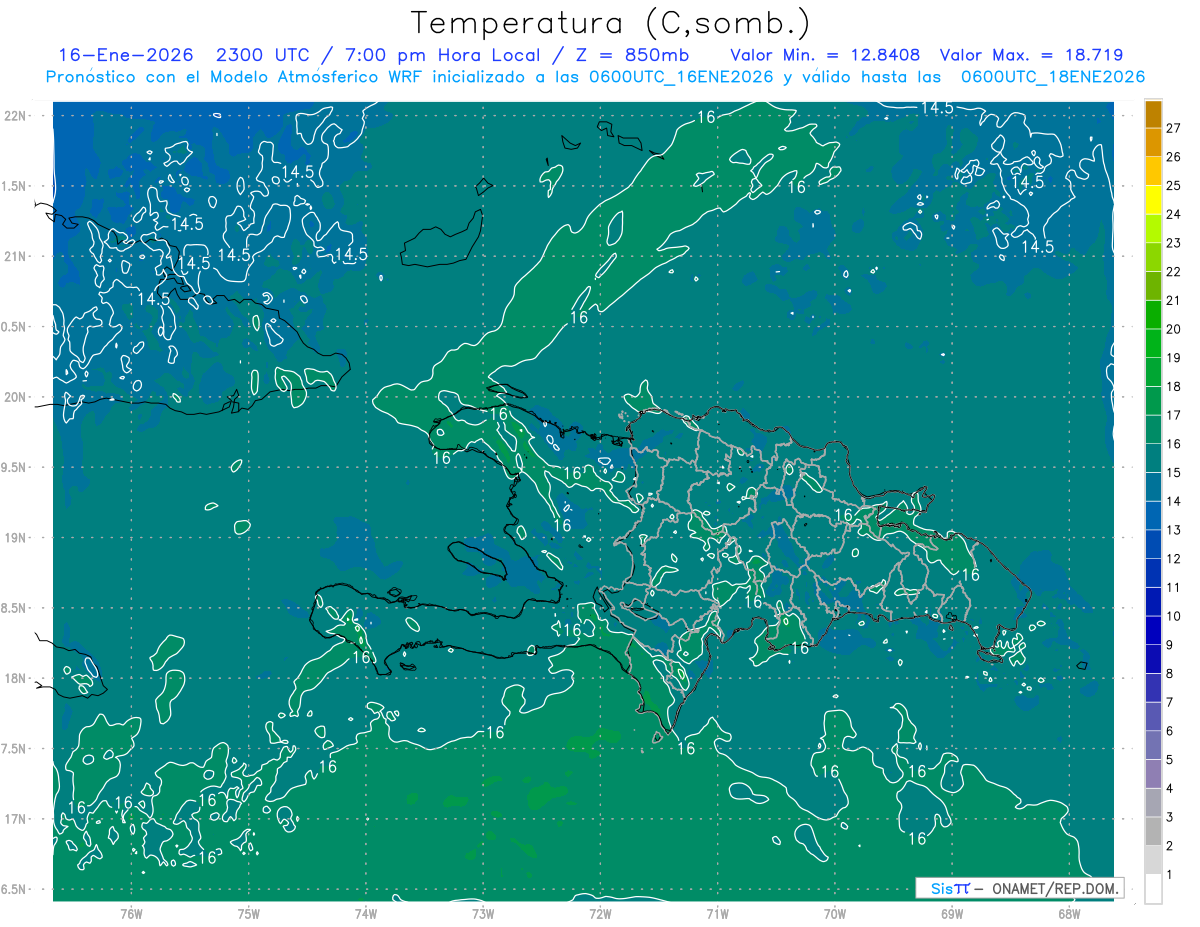Image resolution: width=1200 pixels, height=927 pixels.
Task: Click the "76W" longitude axis label
Action: click(x=131, y=914)
